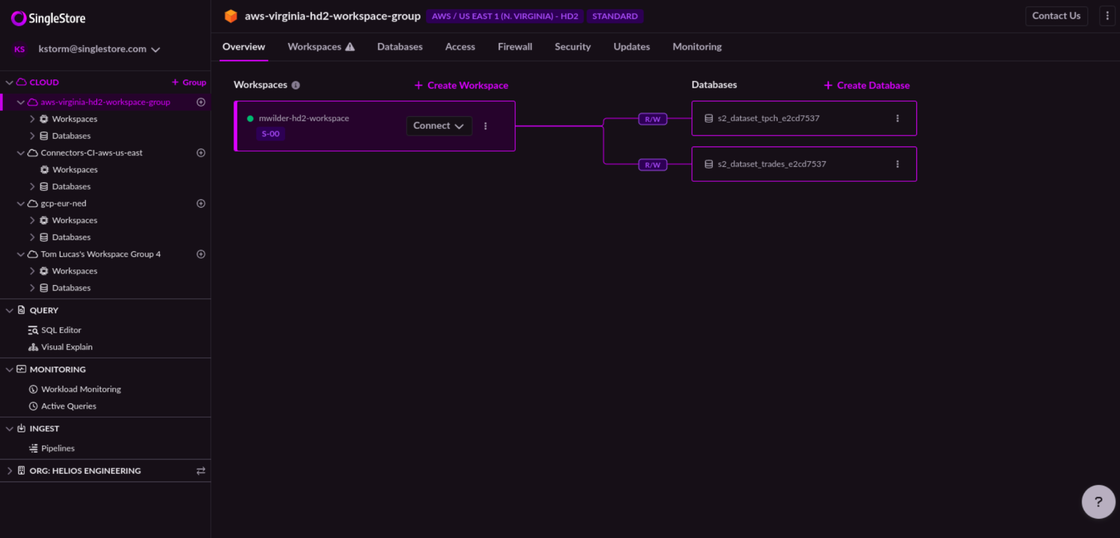The height and width of the screenshot is (538, 1120).
Task: Click the S-00 size badge
Action: [271, 134]
